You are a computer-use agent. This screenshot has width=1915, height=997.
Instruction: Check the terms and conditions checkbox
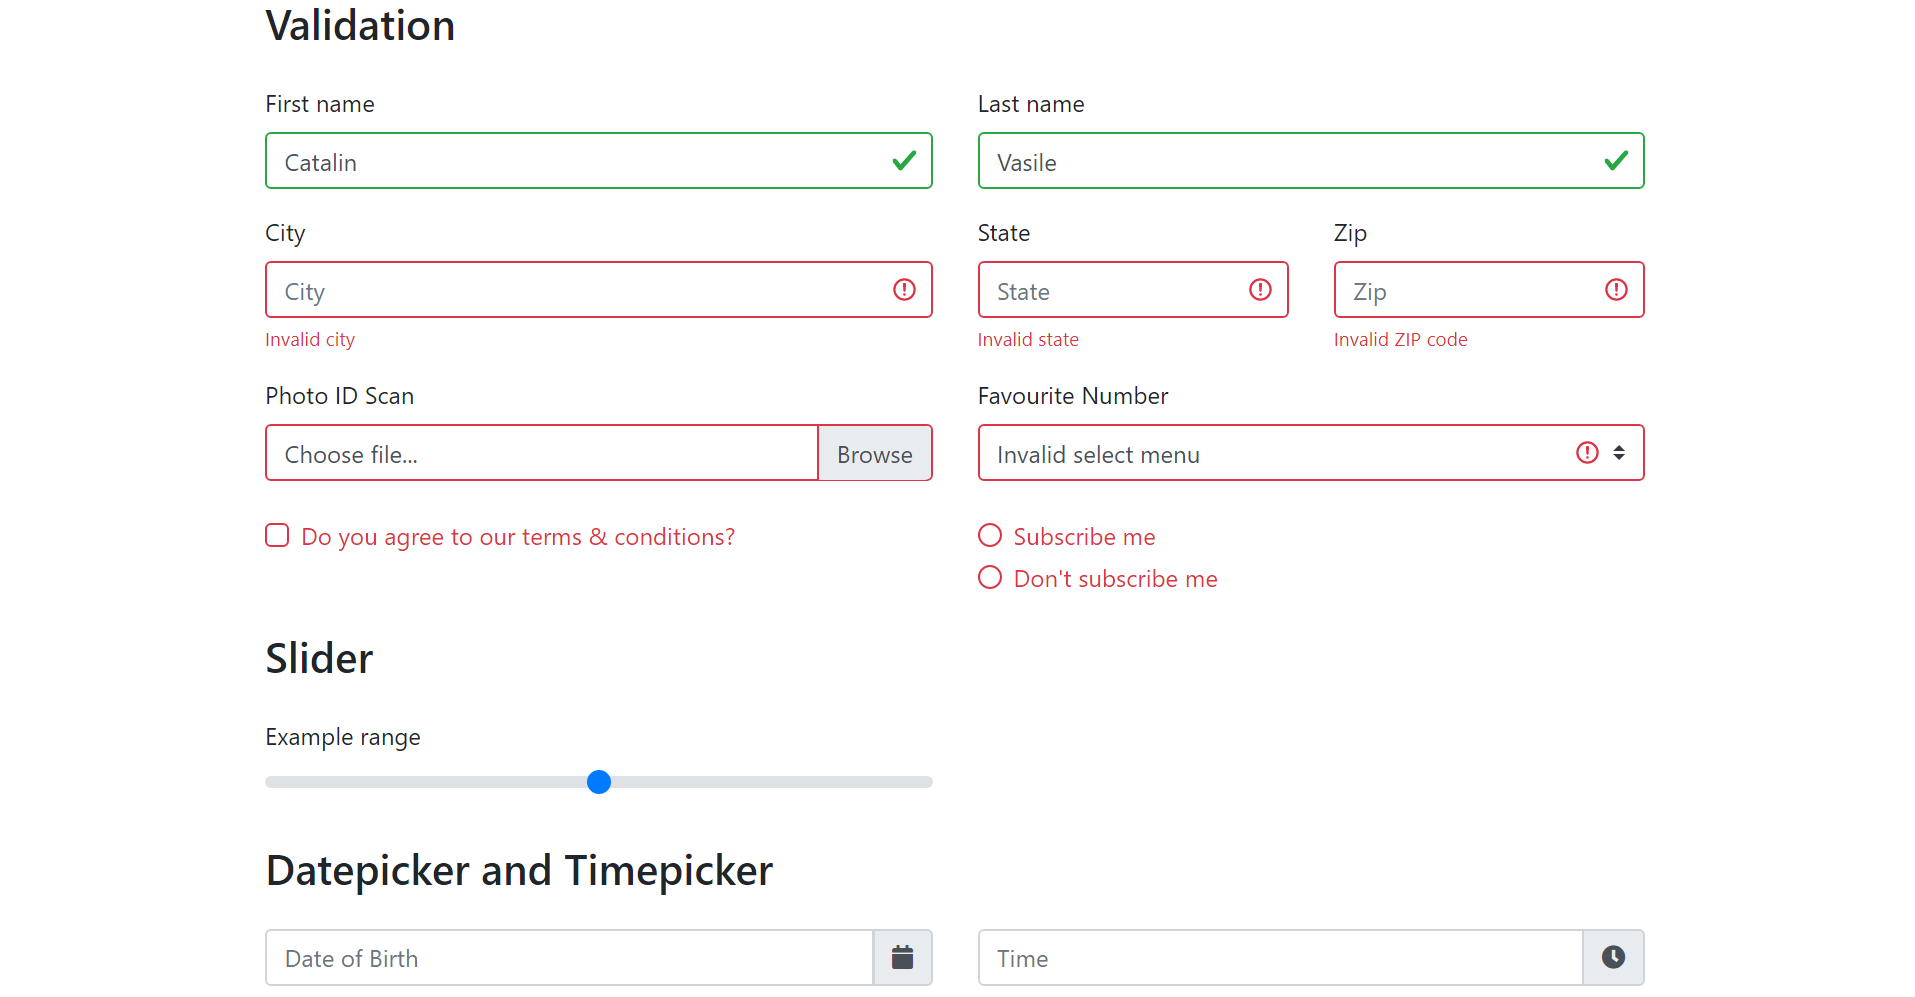point(277,535)
